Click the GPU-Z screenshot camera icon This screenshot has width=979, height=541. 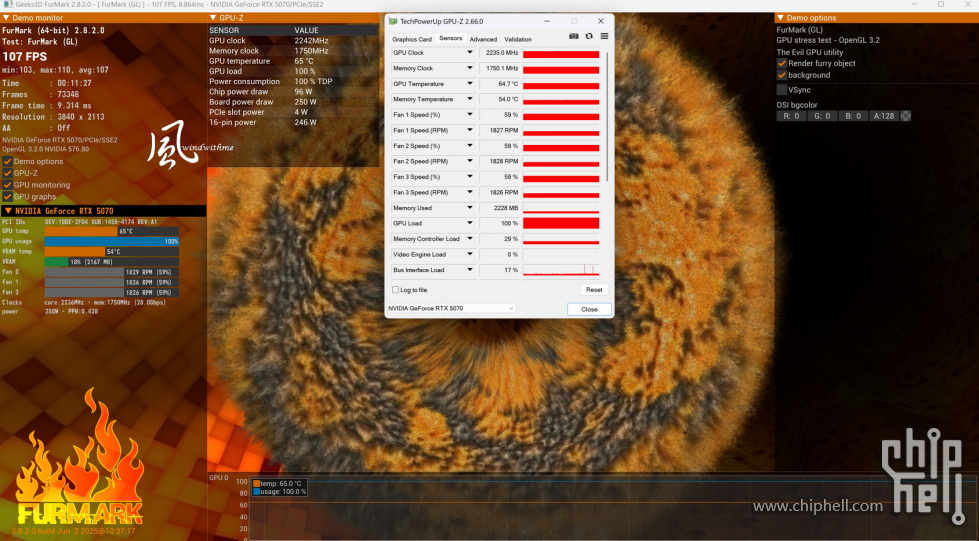coord(573,36)
